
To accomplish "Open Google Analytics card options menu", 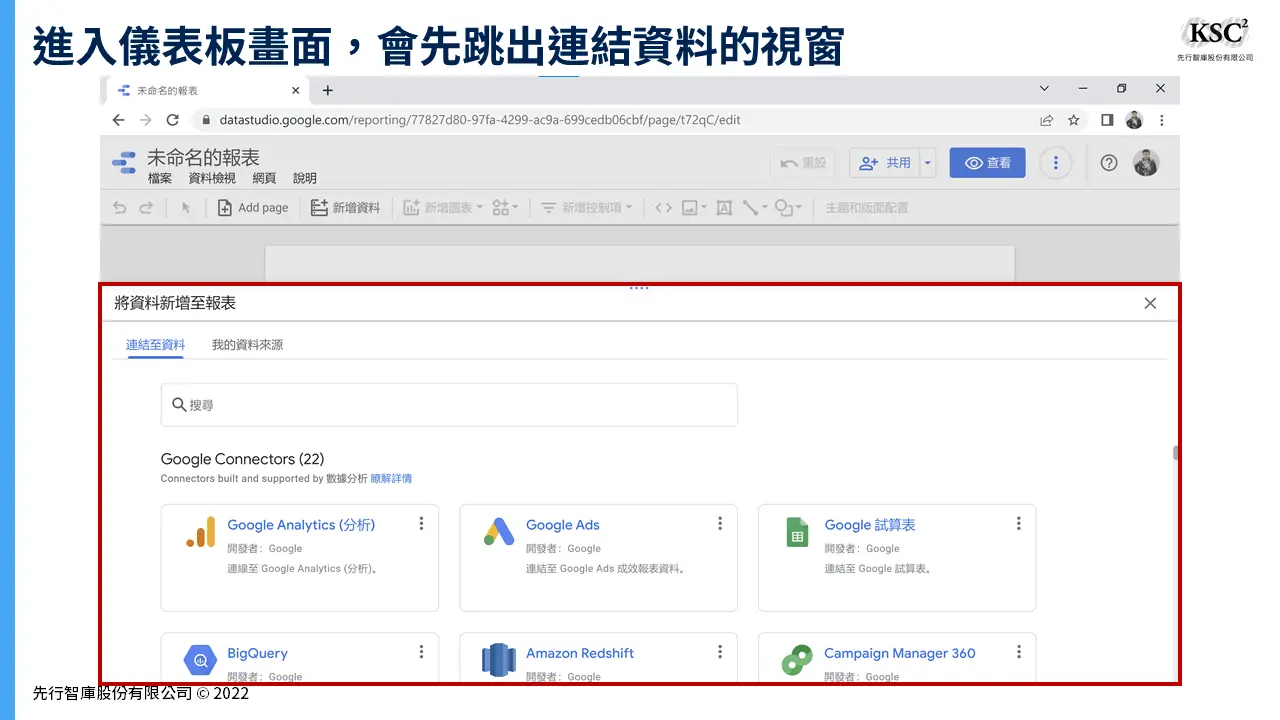I will pos(421,523).
